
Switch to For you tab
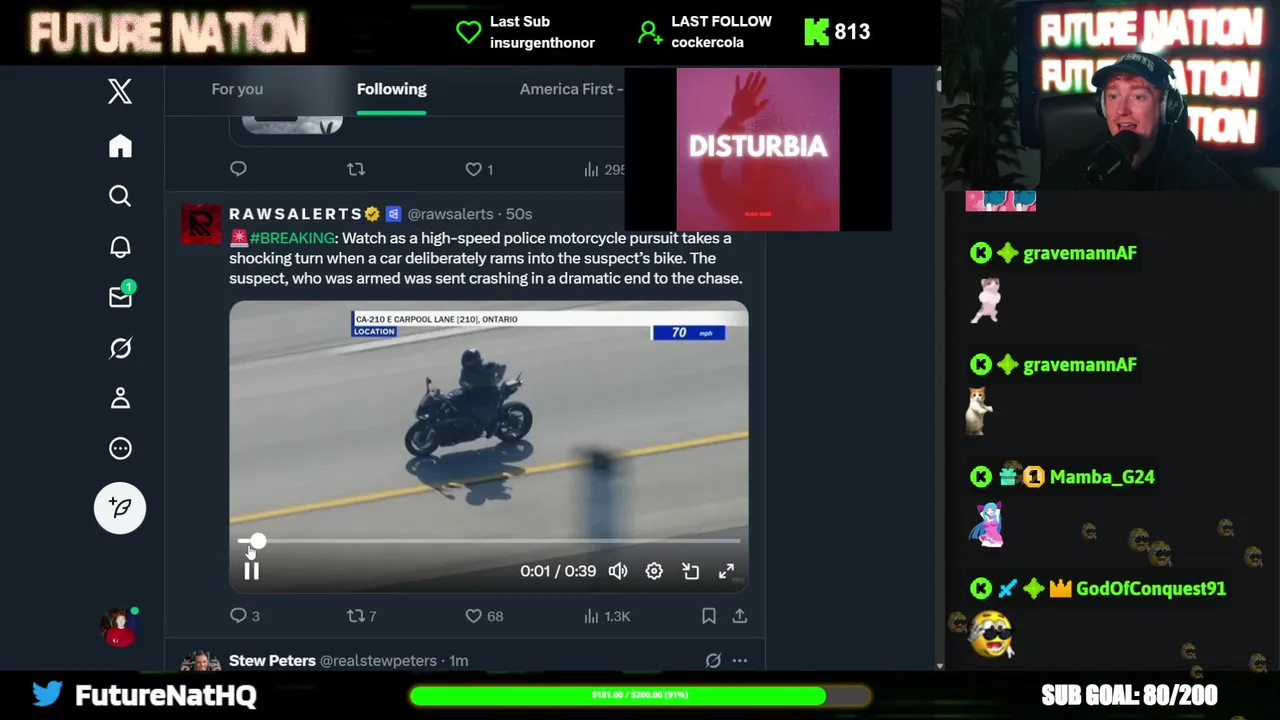click(237, 89)
